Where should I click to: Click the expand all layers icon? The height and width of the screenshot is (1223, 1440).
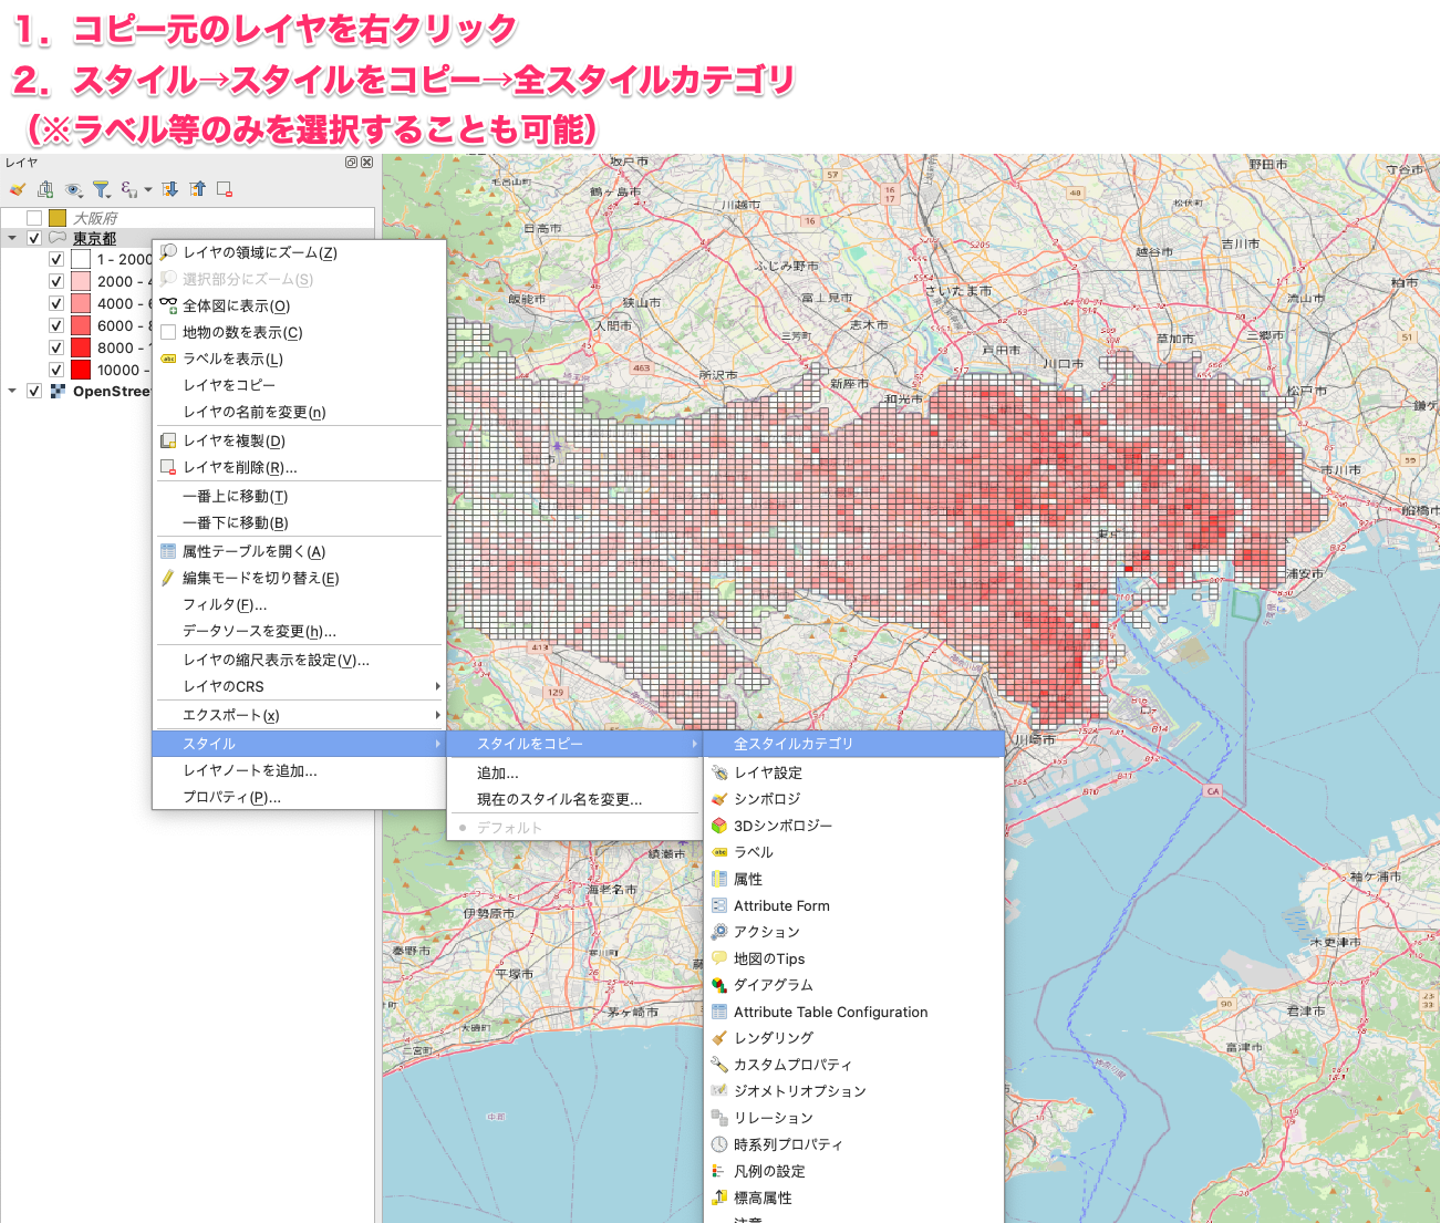click(170, 189)
